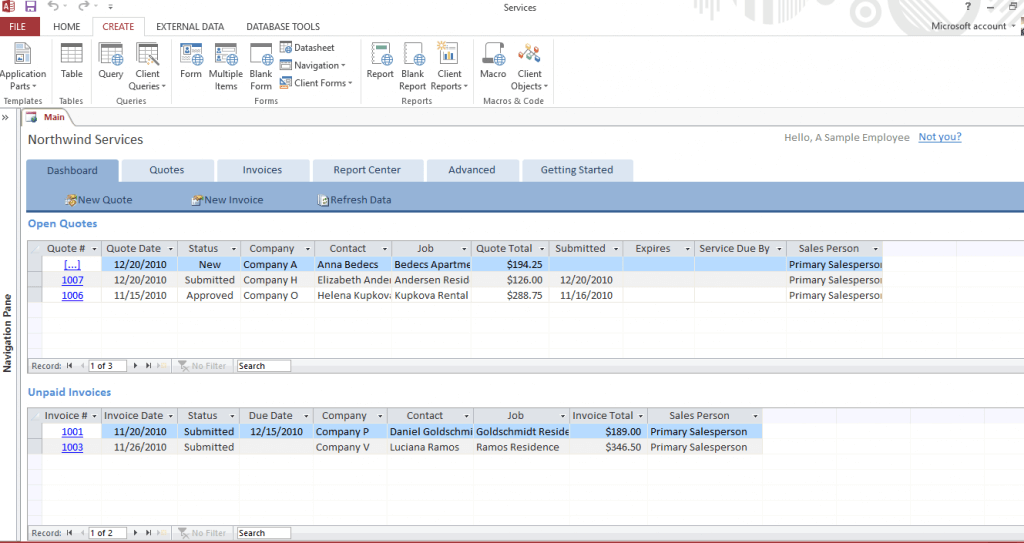This screenshot has height=543, width=1024.
Task: Expand the Client Forms dropdown
Action: (322, 84)
